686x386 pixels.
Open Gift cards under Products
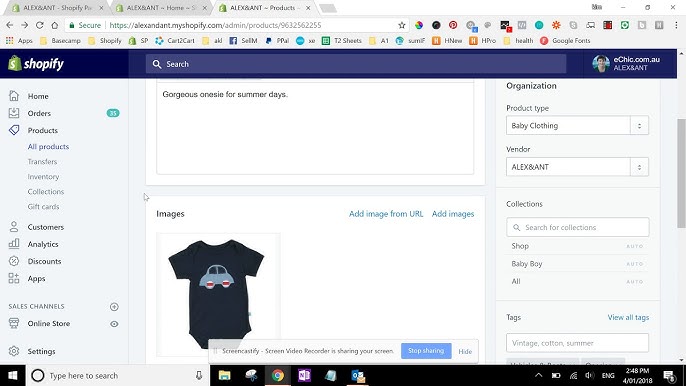[43, 207]
